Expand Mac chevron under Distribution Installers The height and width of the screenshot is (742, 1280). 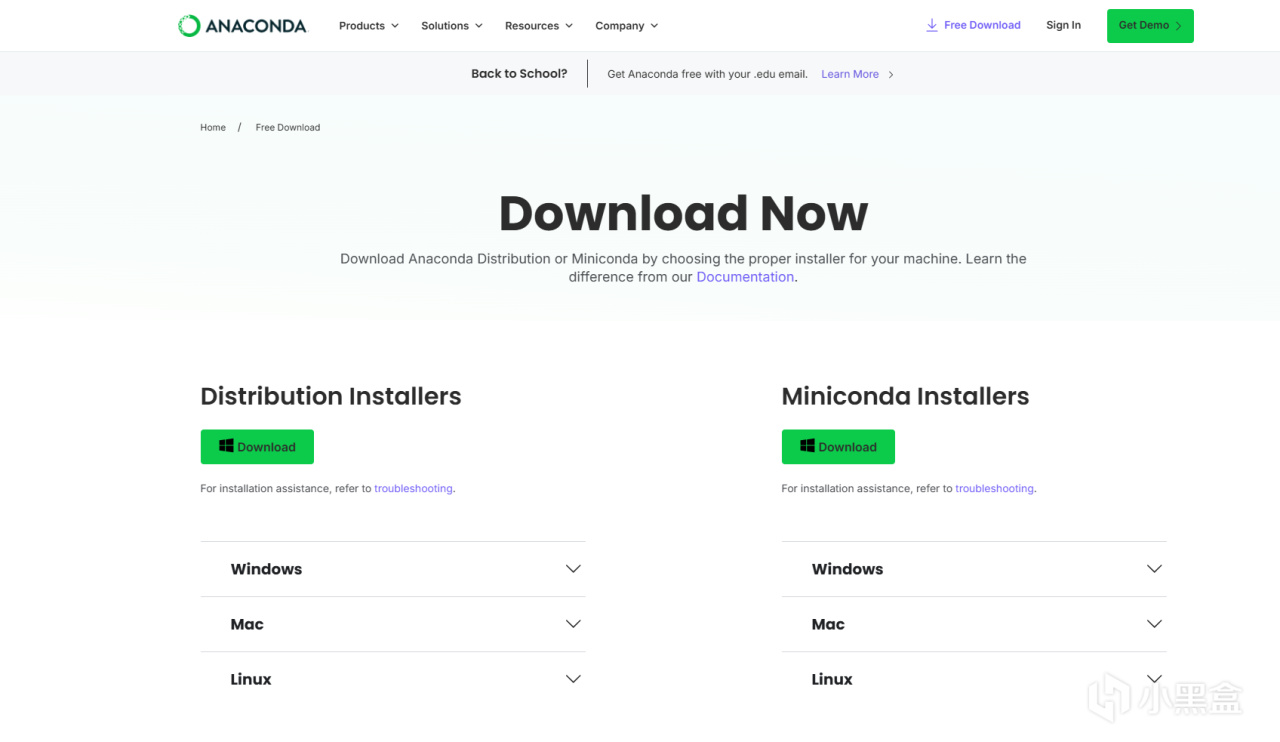point(573,624)
